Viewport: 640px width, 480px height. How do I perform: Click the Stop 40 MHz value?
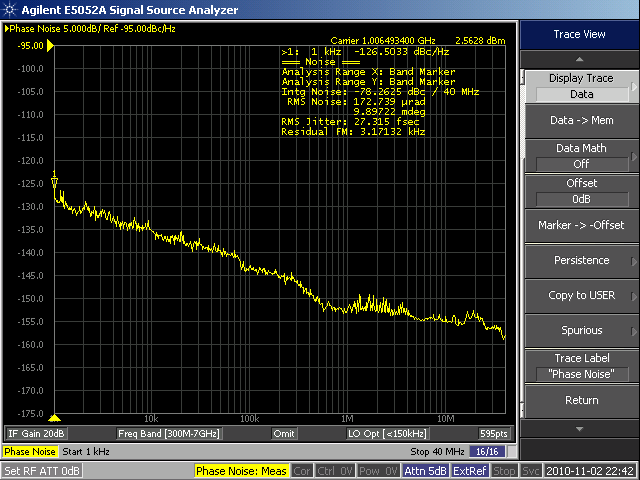437,452
